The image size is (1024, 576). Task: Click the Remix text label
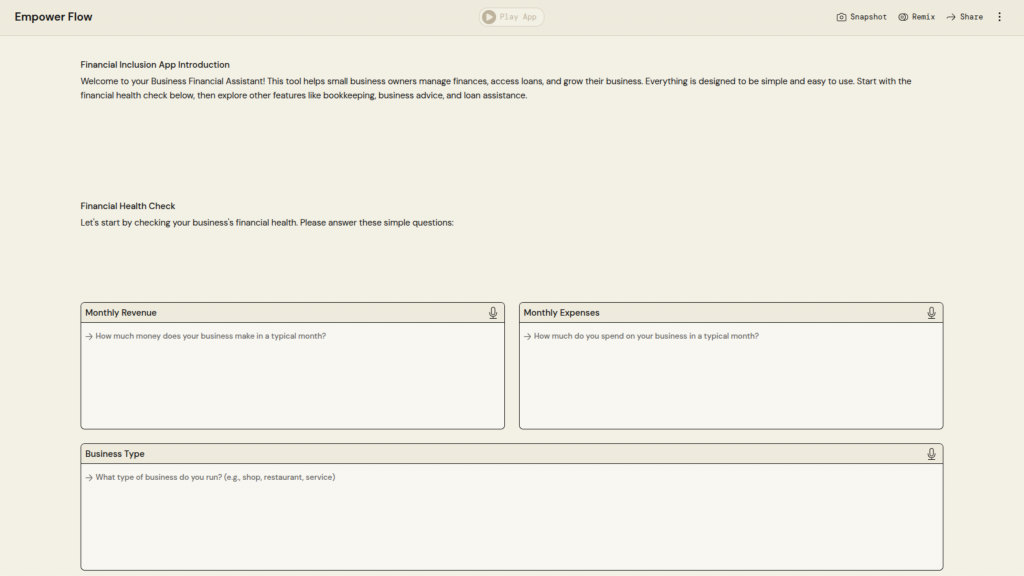tap(923, 17)
